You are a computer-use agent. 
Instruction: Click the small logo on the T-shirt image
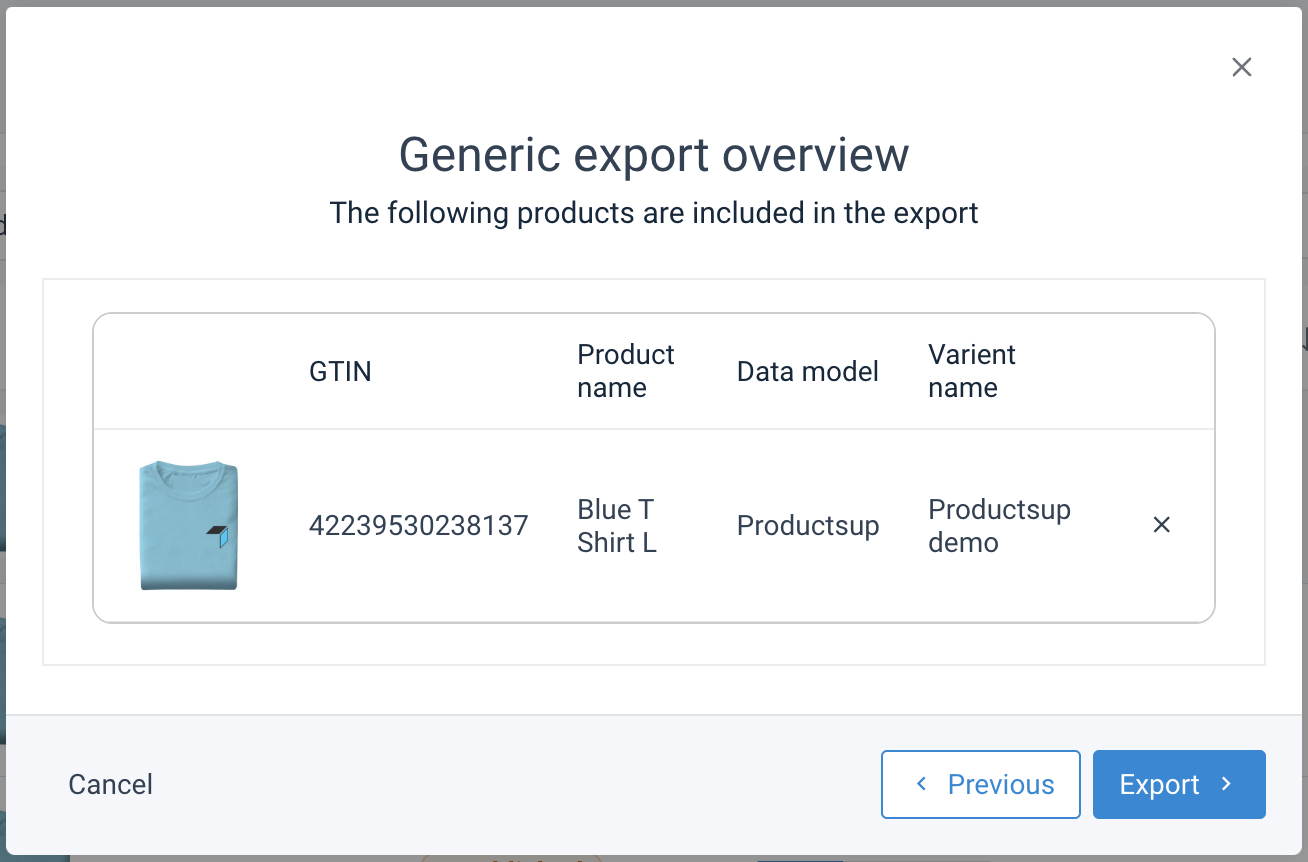click(219, 536)
